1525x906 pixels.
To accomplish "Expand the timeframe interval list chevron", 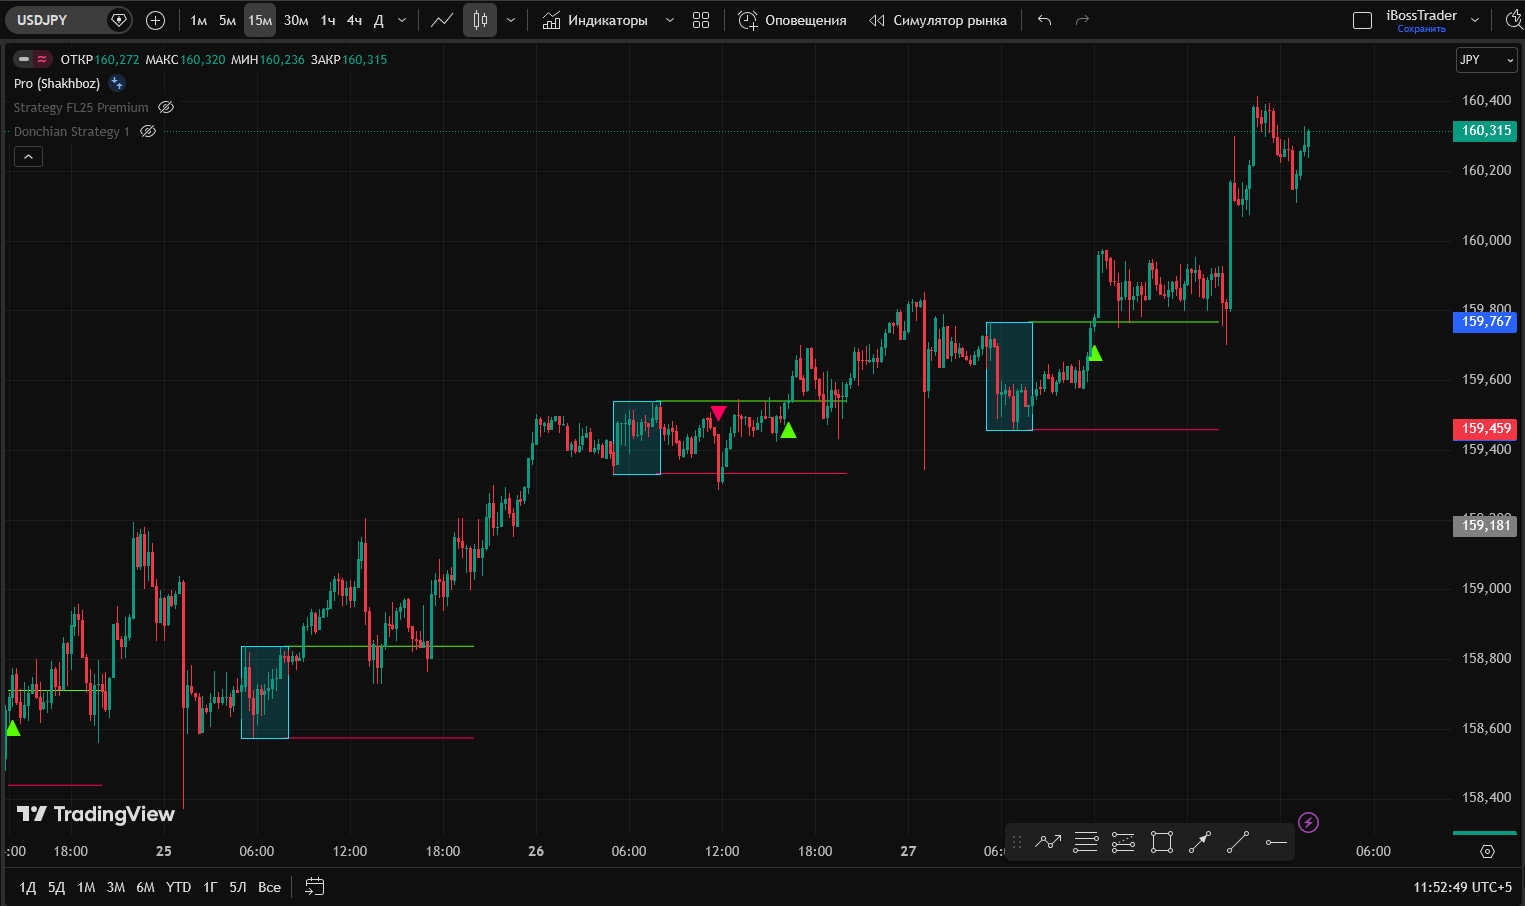I will [402, 20].
